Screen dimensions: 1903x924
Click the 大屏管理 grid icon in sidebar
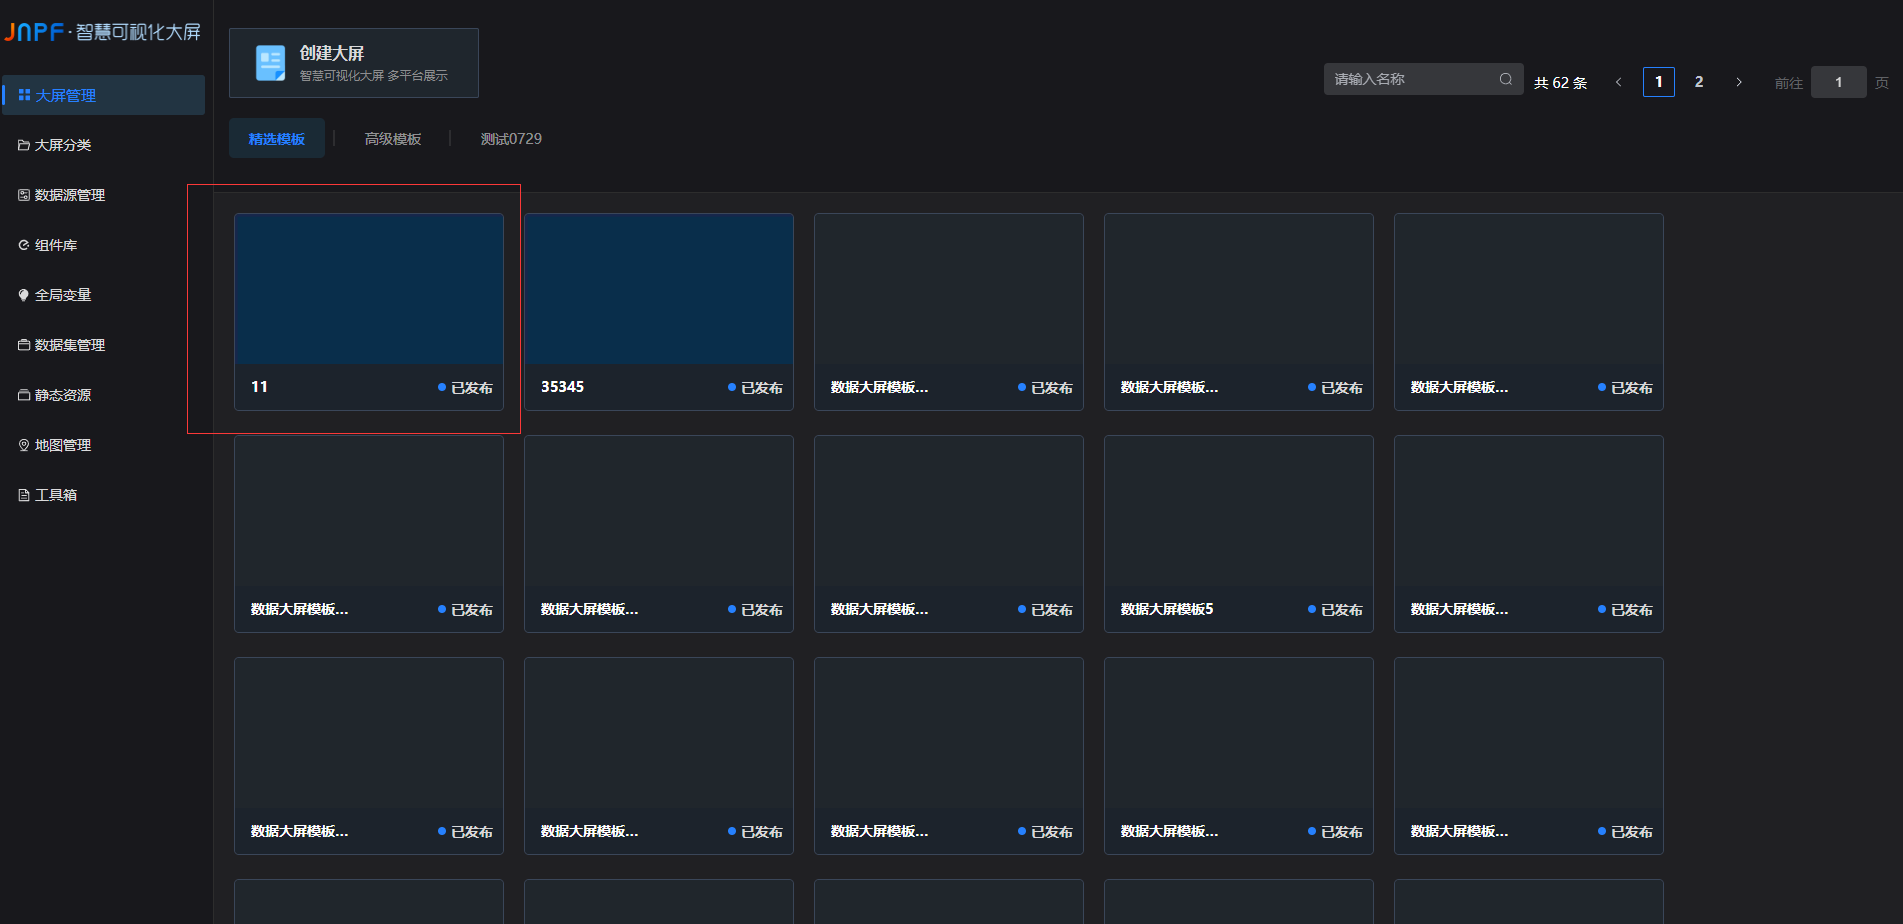pyautogui.click(x=24, y=95)
